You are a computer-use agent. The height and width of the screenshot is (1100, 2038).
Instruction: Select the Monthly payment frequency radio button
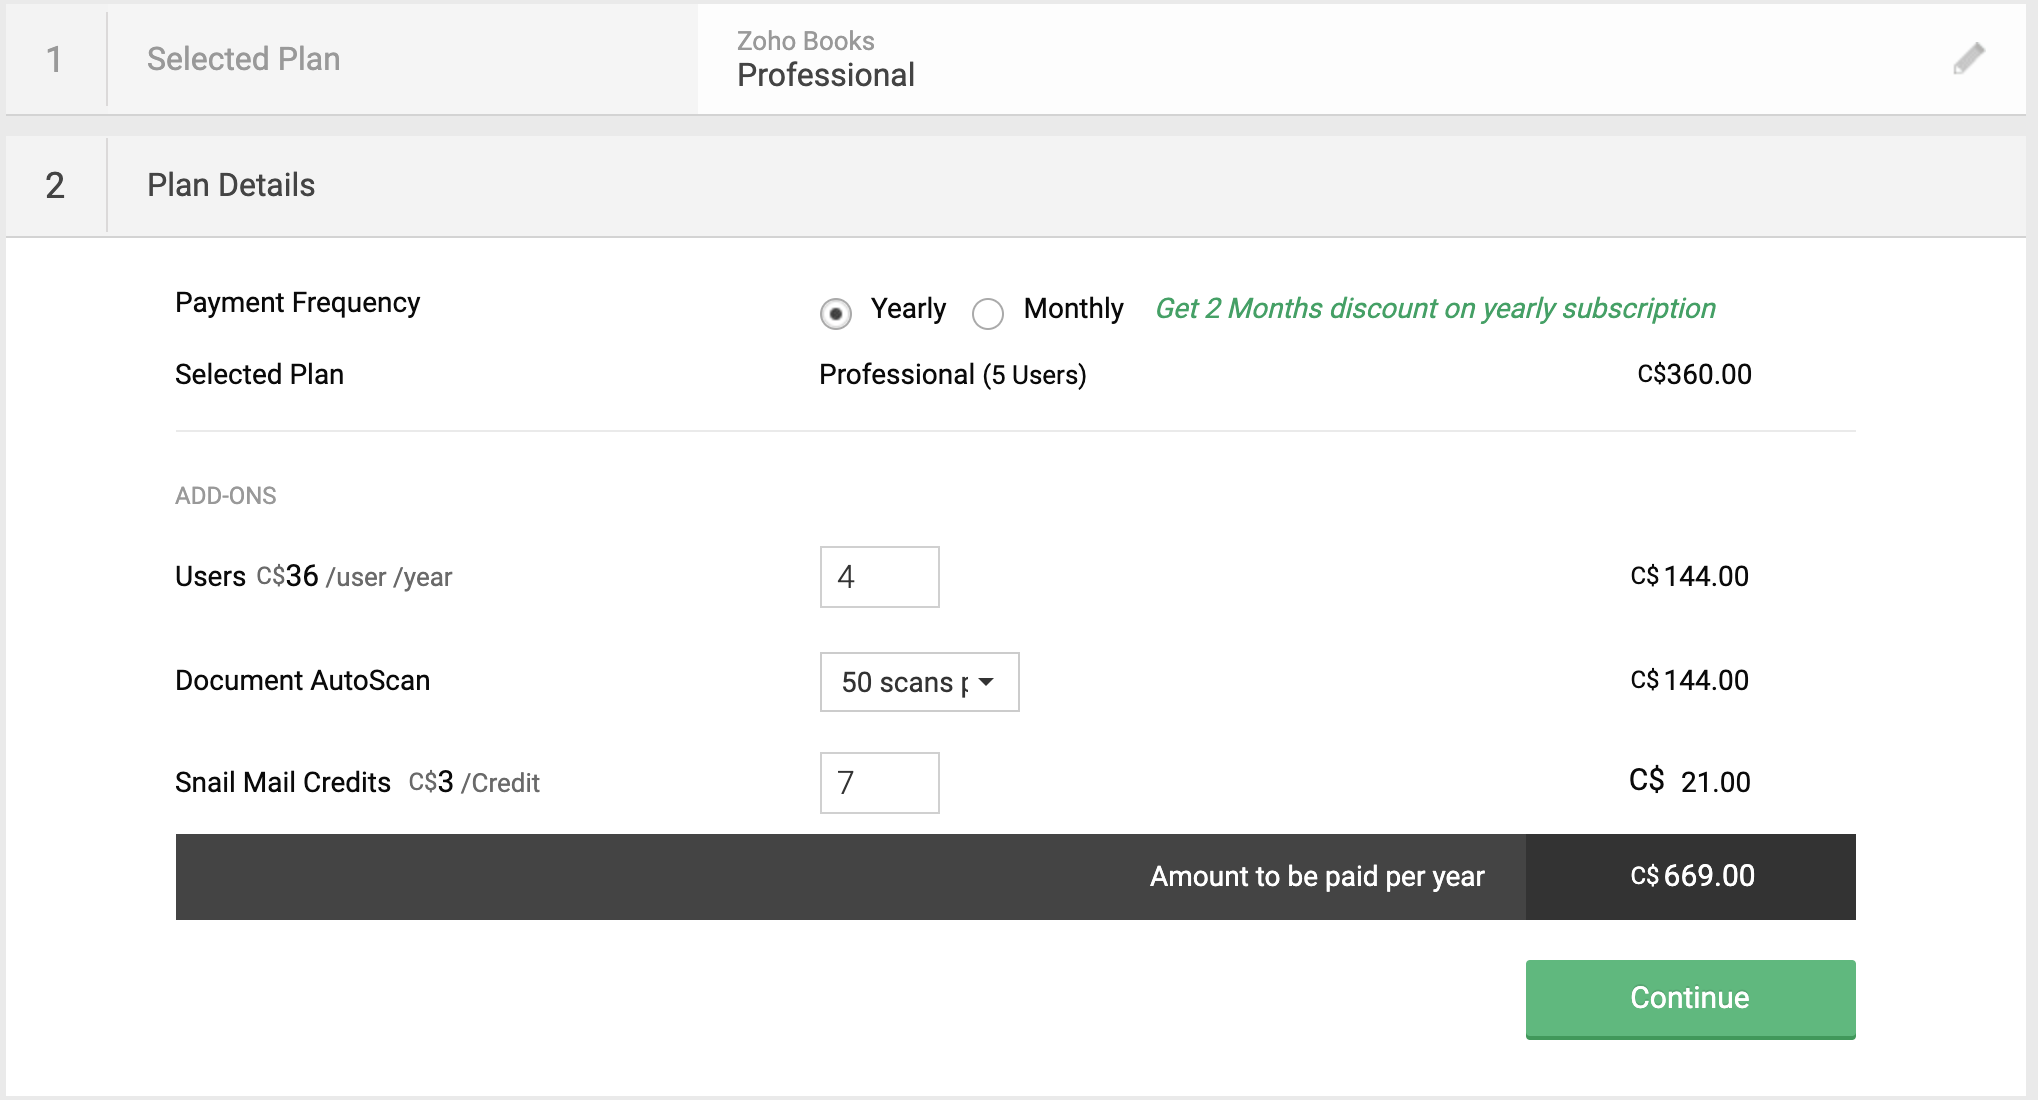tap(988, 314)
